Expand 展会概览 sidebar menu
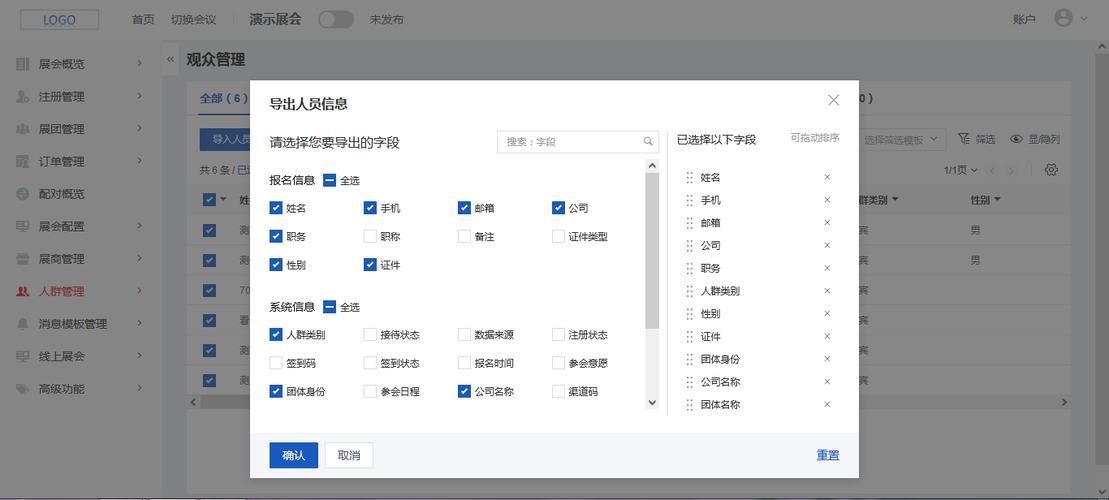The width and height of the screenshot is (1109, 500). (139, 64)
